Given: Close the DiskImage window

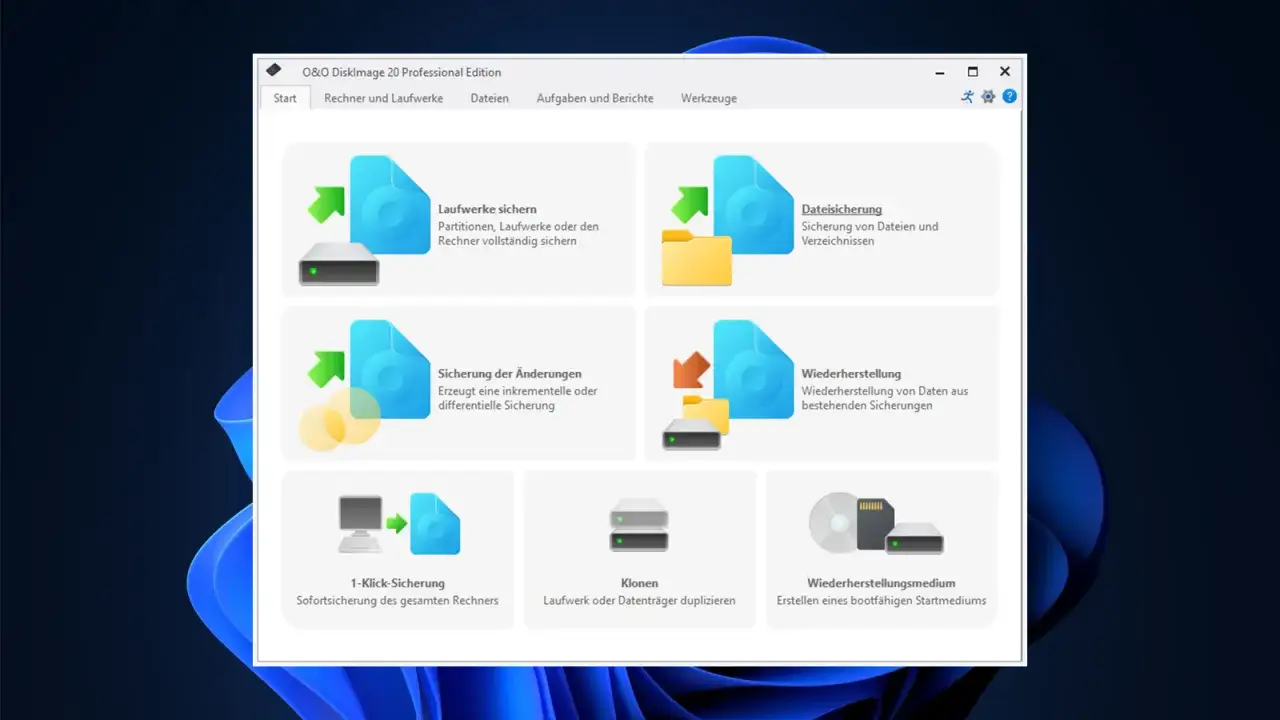Looking at the screenshot, I should (1005, 72).
